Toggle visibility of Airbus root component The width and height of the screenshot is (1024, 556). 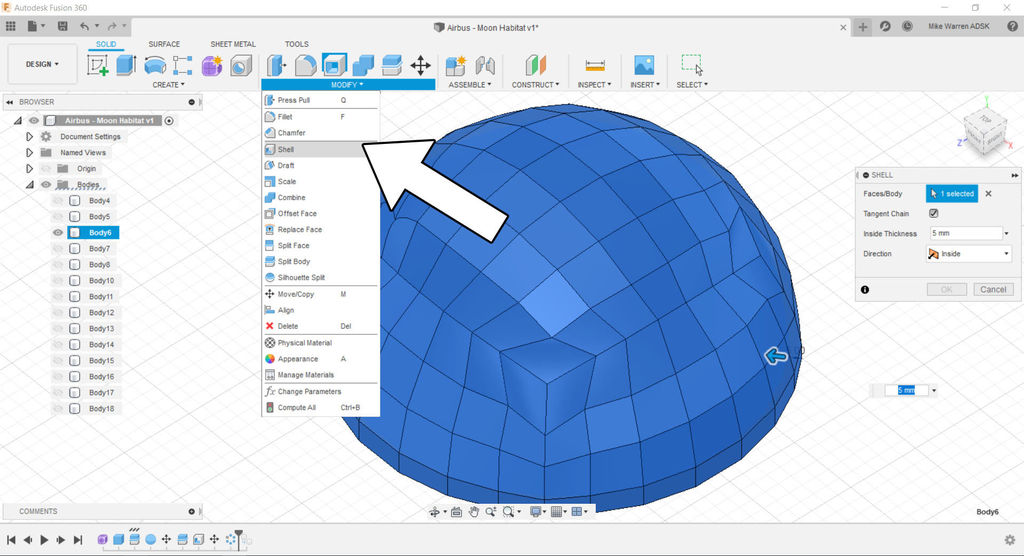tap(34, 121)
